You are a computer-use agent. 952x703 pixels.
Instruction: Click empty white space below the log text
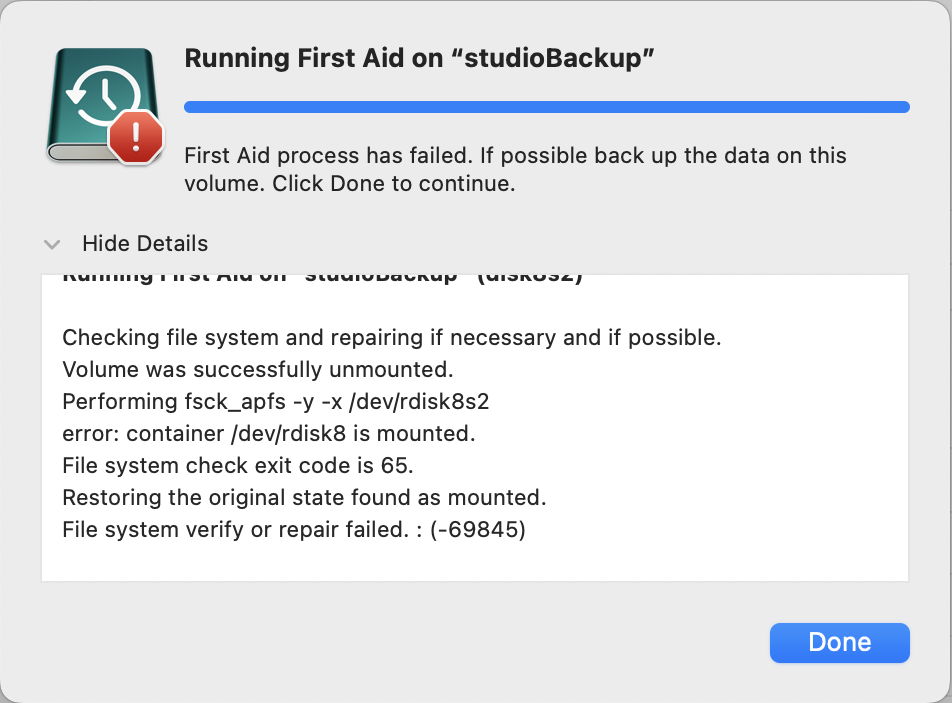click(x=474, y=562)
